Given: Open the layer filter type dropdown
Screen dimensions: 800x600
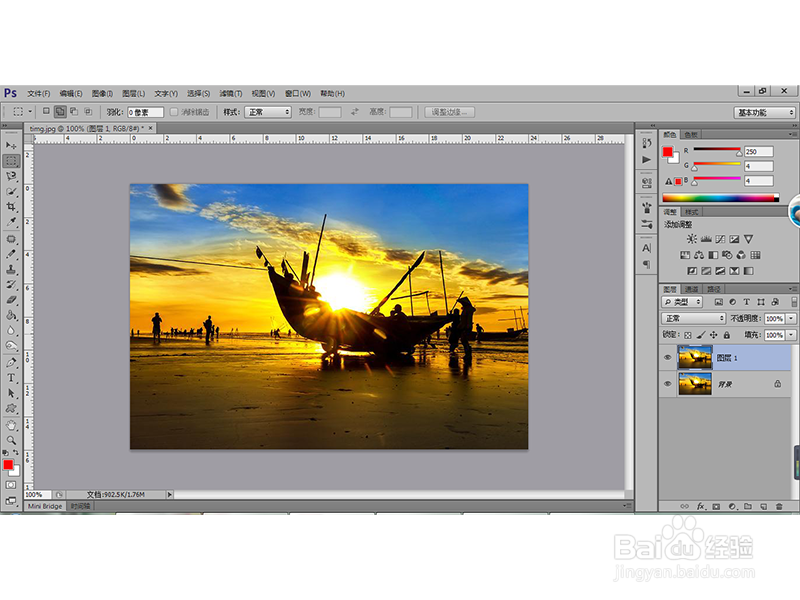Looking at the screenshot, I should [682, 302].
